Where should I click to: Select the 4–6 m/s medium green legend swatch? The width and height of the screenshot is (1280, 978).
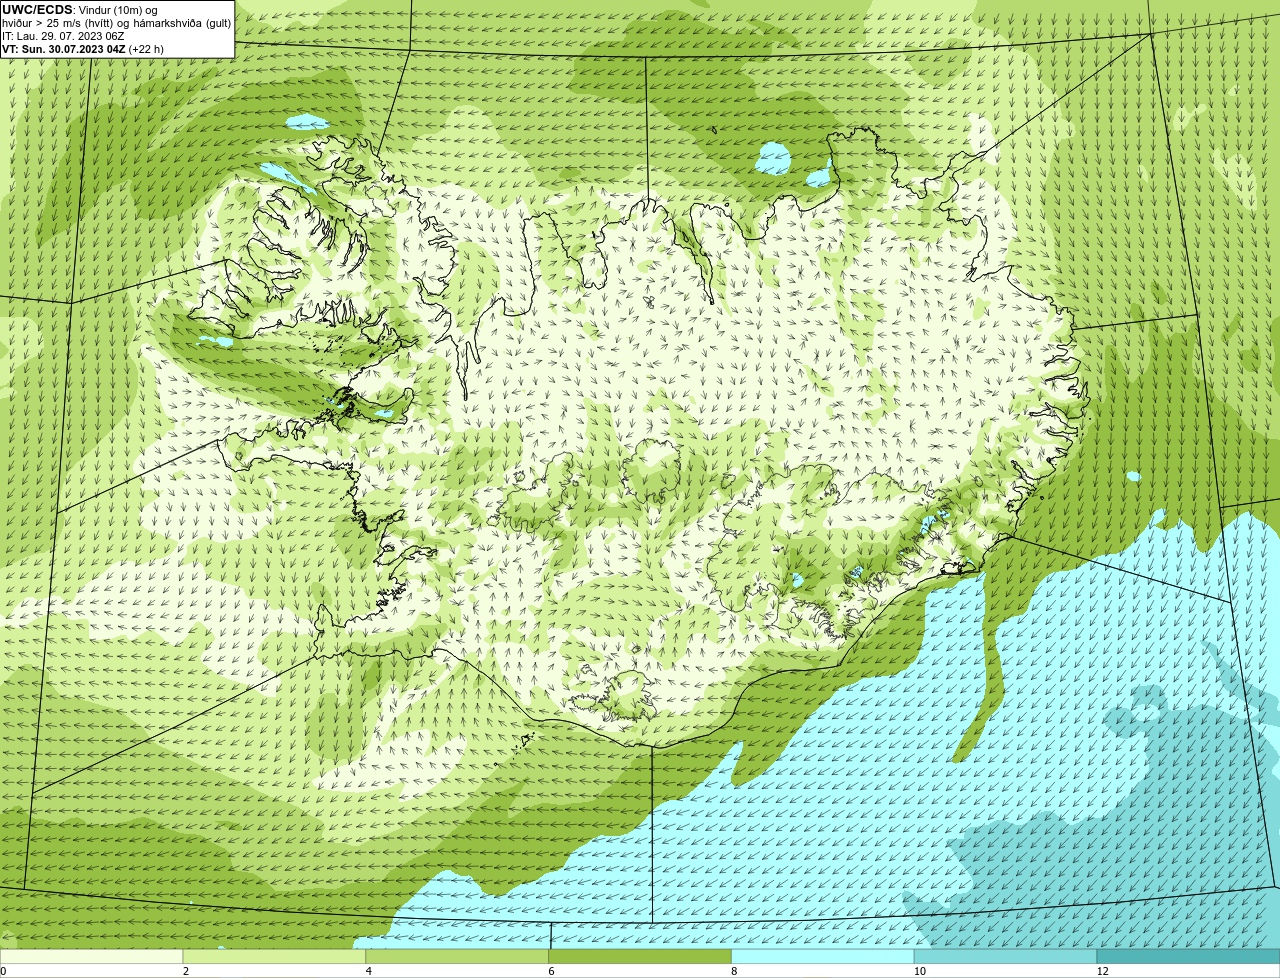coord(458,956)
